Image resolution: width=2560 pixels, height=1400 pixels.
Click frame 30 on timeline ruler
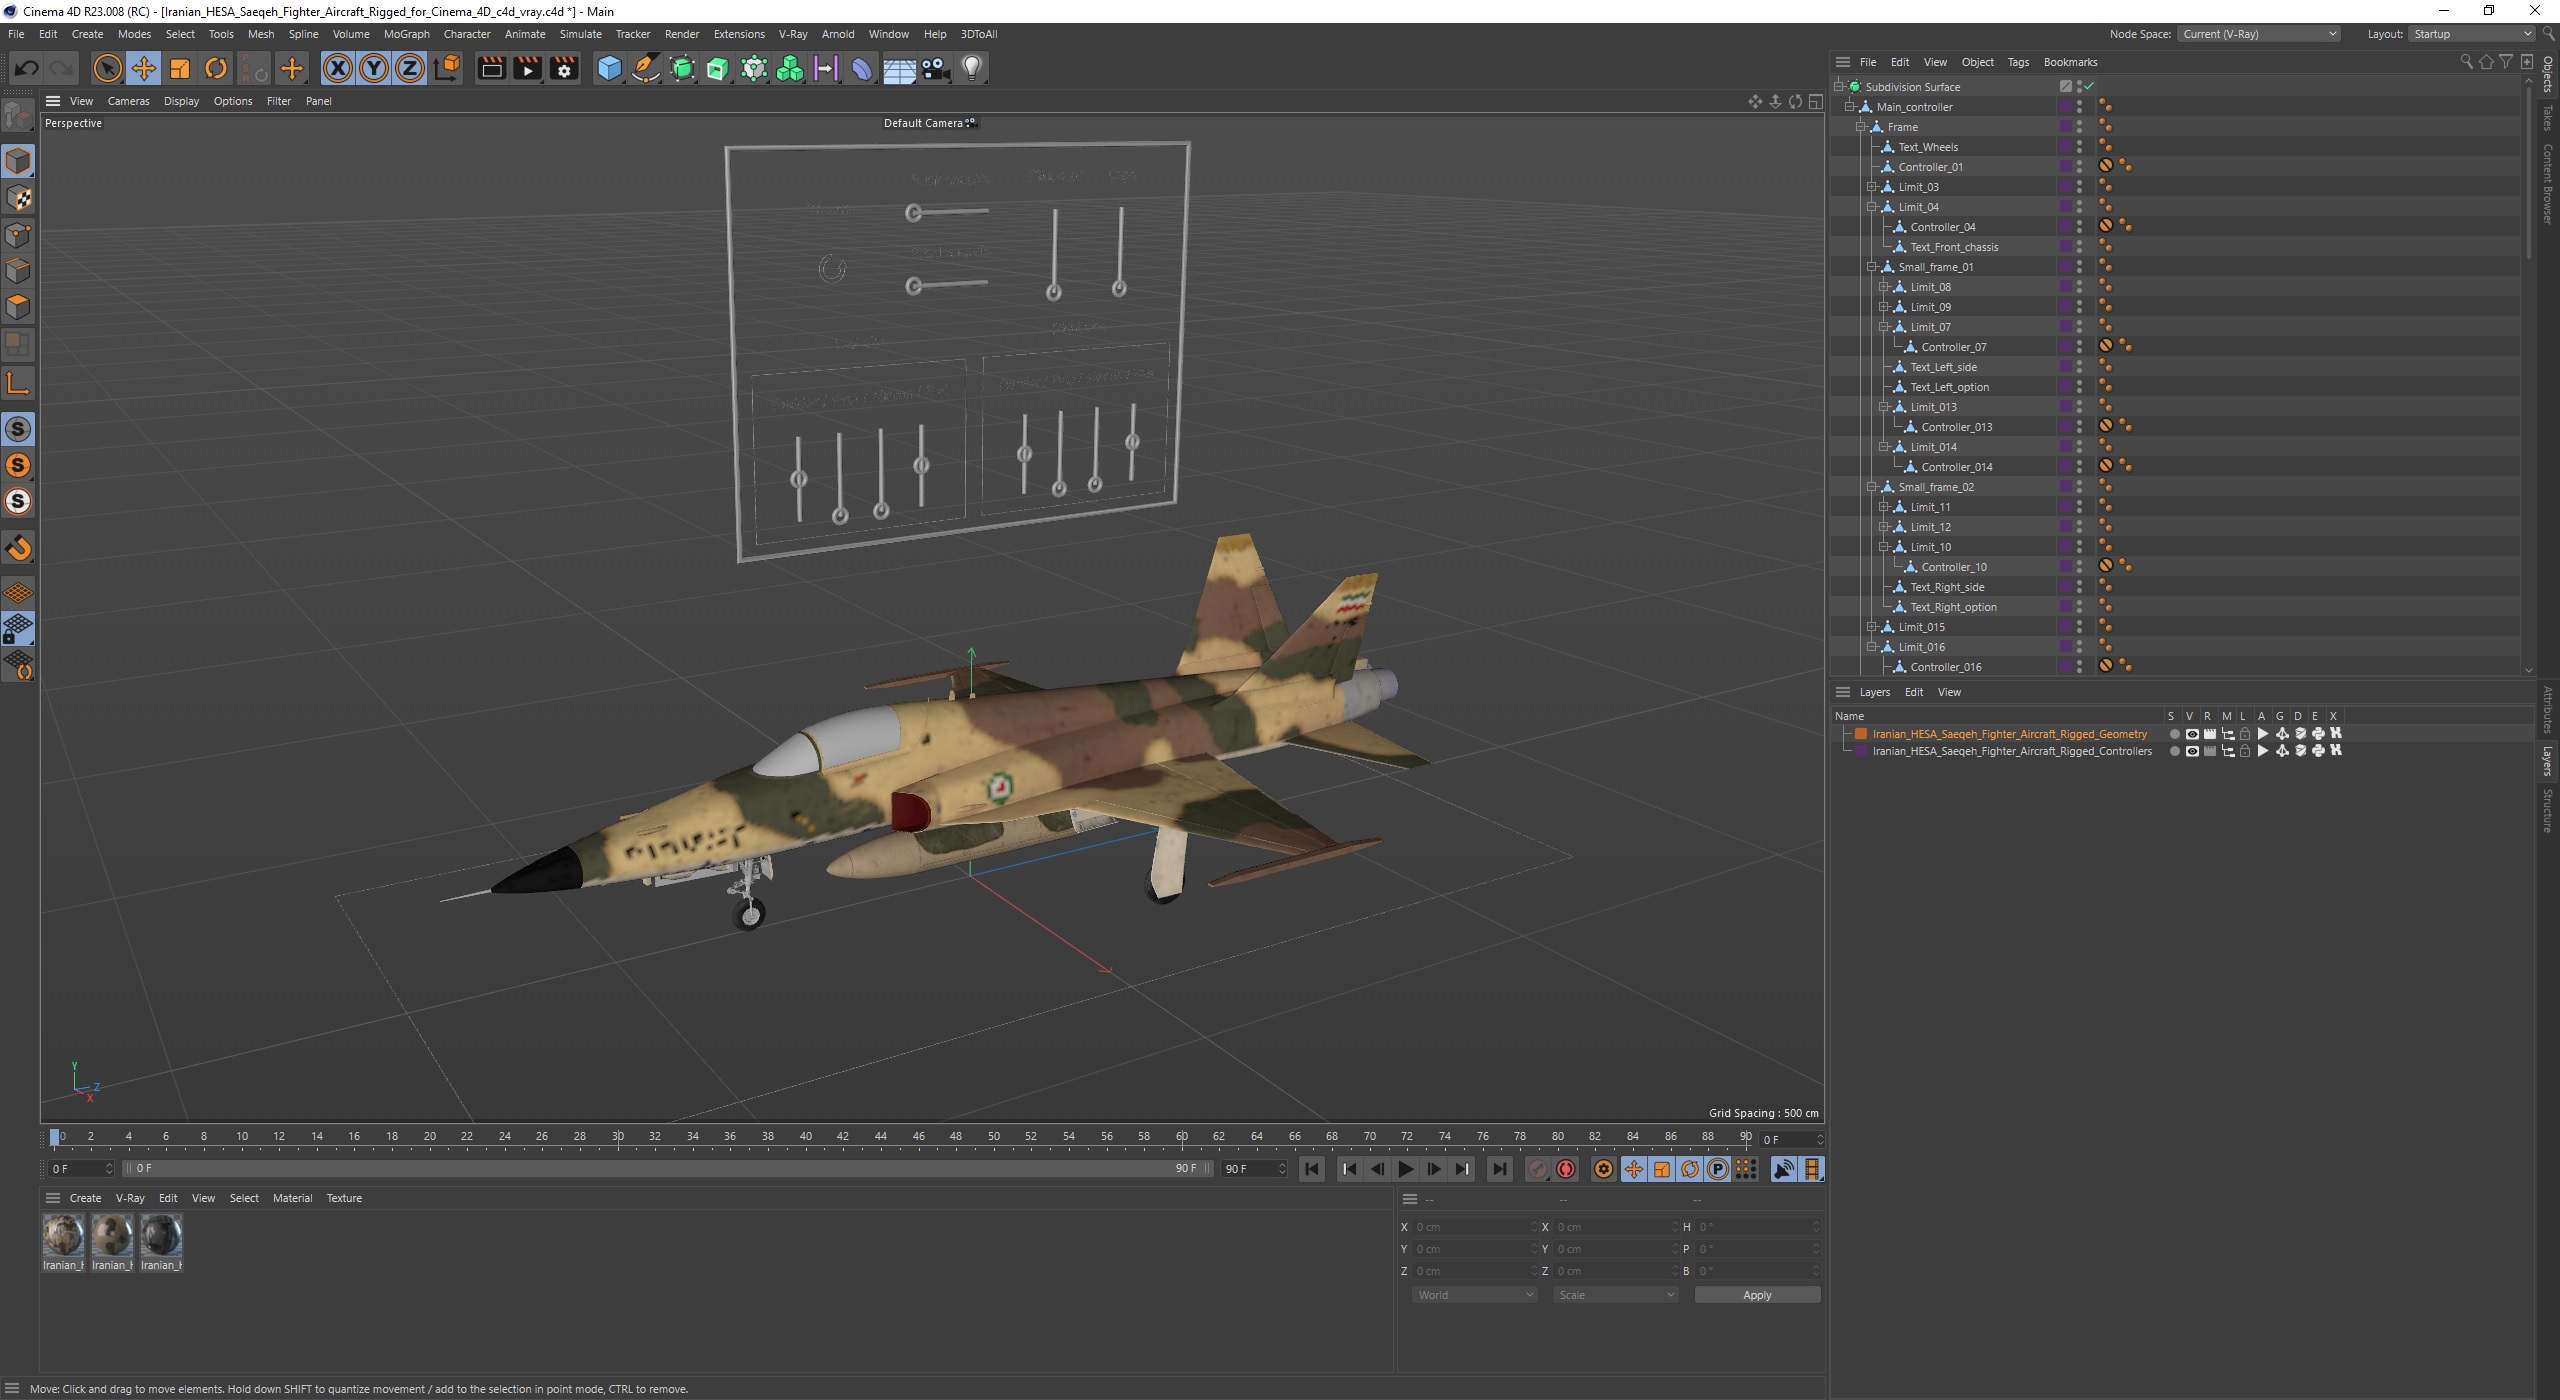(618, 1137)
